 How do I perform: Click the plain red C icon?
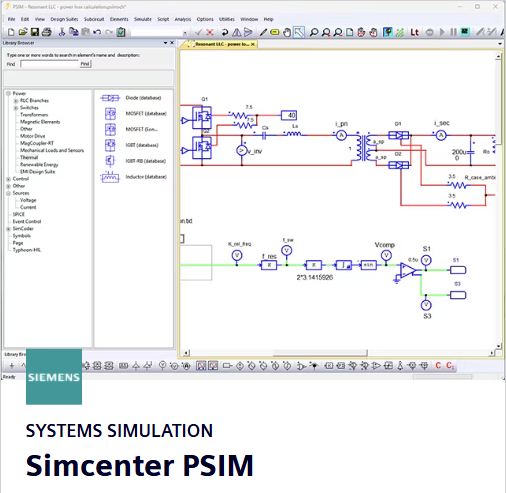point(438,366)
